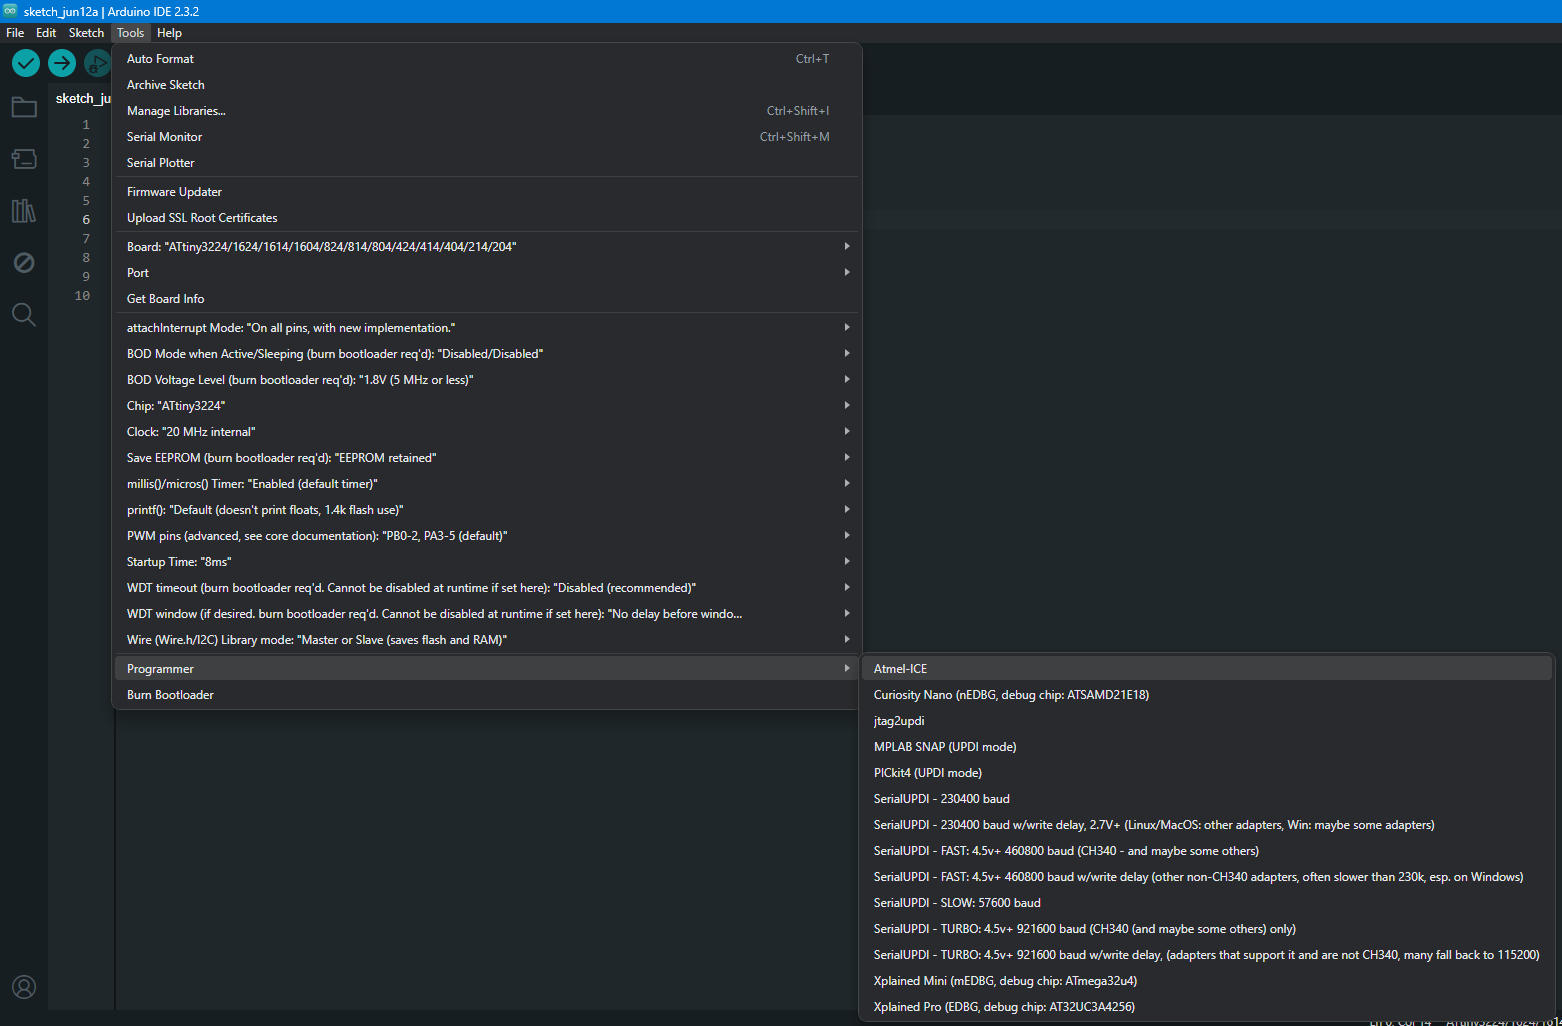The width and height of the screenshot is (1562, 1026).
Task: Select PICkit4 (UPDI mode) programmer
Action: (1207, 773)
